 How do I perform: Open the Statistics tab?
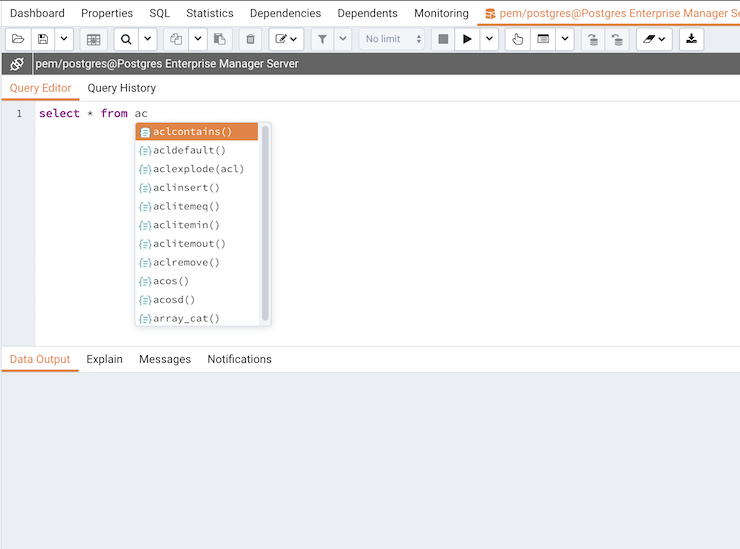pyautogui.click(x=210, y=13)
